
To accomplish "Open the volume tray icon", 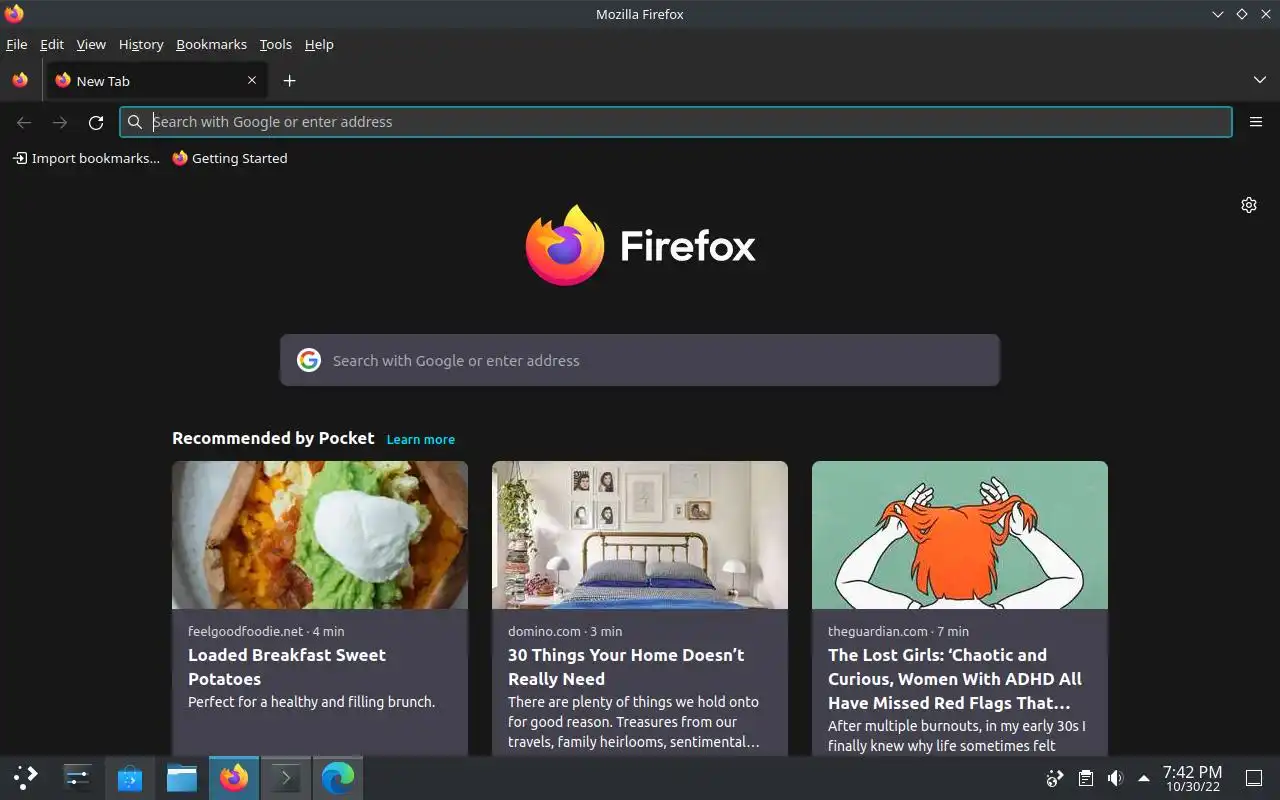I will [x=1115, y=777].
